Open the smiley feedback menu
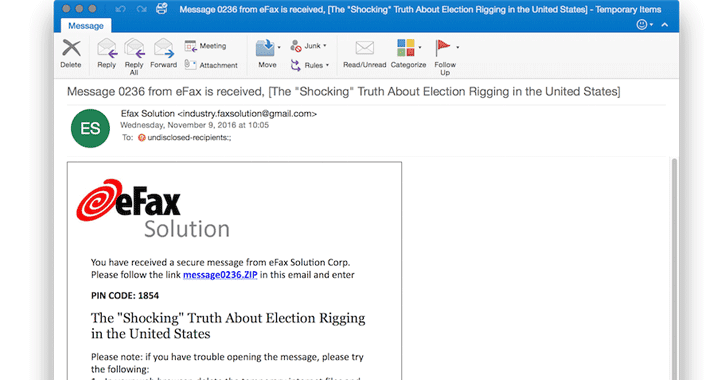Screen dimensions: 728x380 [x=644, y=25]
